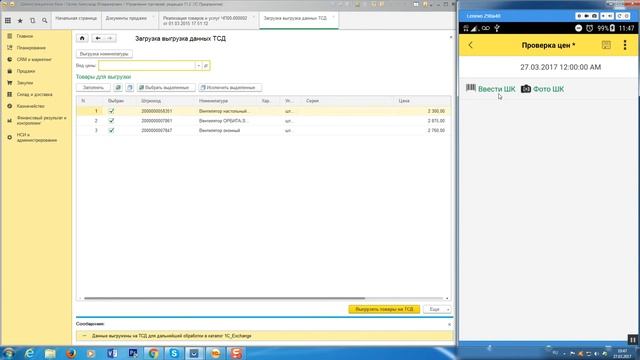
Task: Select the Вентилятор оконный cell
Action: tap(220, 131)
